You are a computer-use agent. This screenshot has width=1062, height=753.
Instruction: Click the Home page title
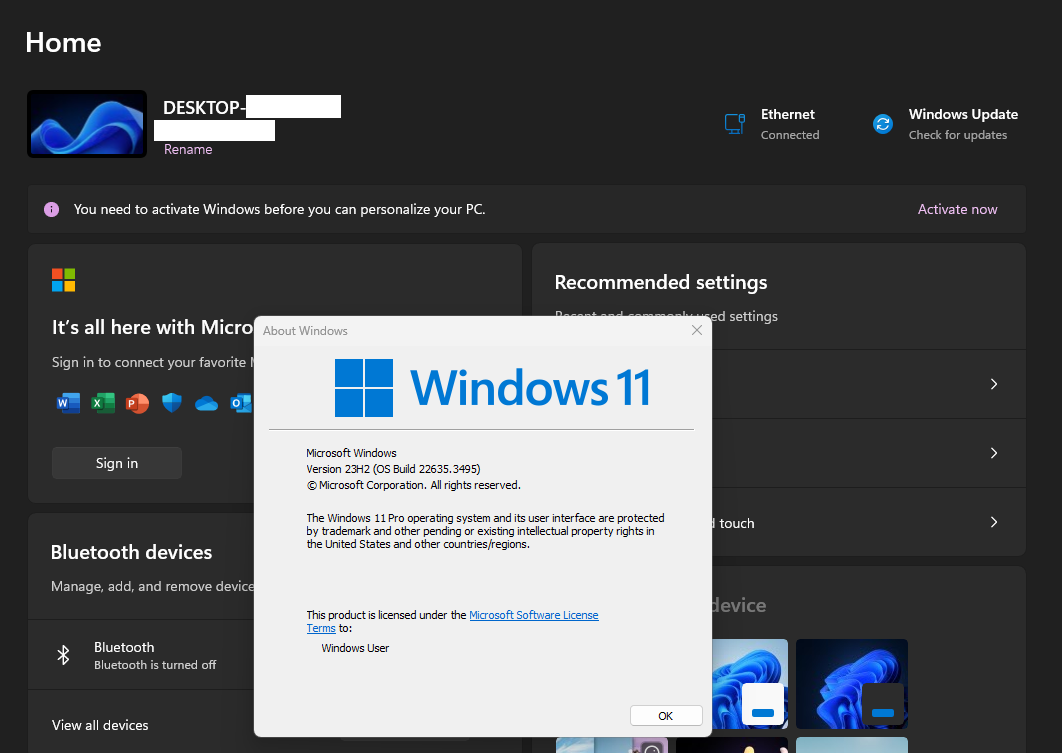[64, 43]
